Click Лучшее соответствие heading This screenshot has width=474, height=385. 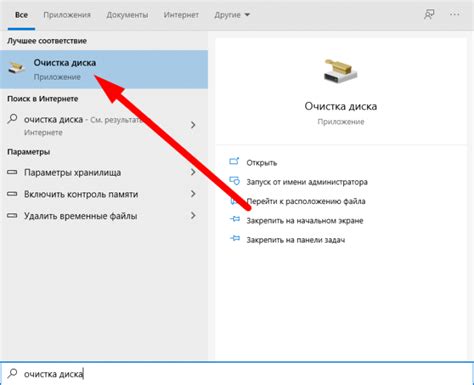click(x=47, y=41)
